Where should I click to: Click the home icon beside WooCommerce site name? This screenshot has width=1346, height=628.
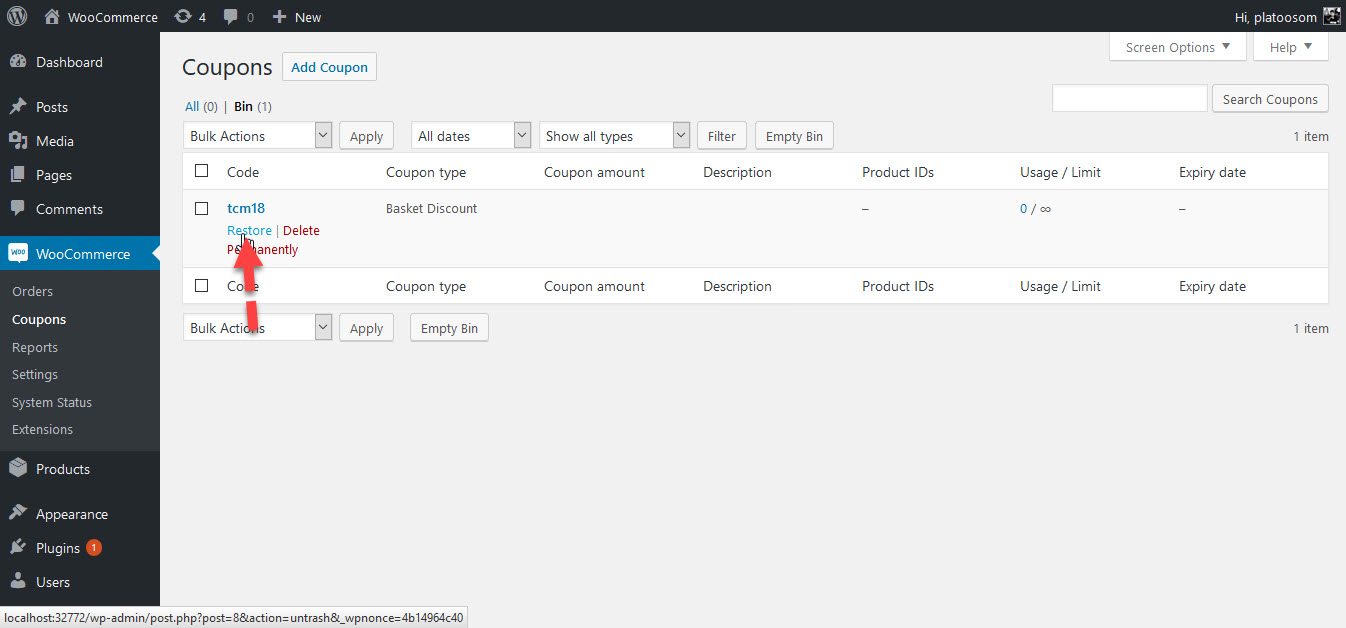[52, 17]
